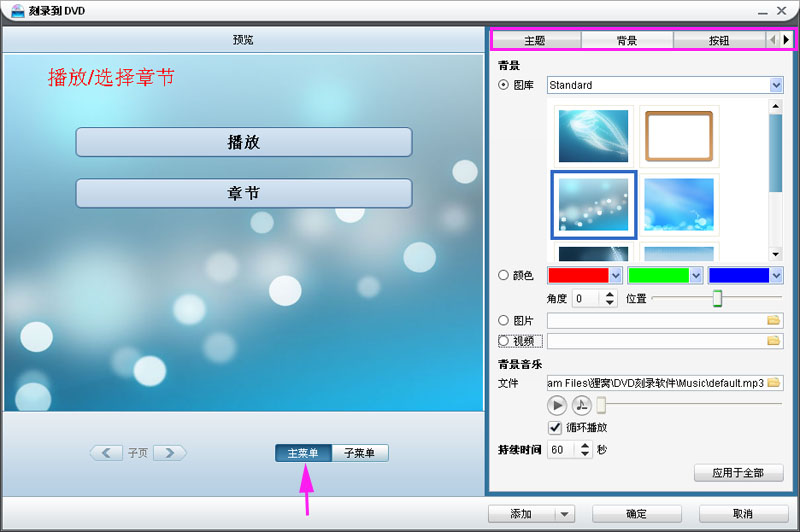Select the 视频 radio button
The width and height of the screenshot is (800, 532).
tap(503, 340)
